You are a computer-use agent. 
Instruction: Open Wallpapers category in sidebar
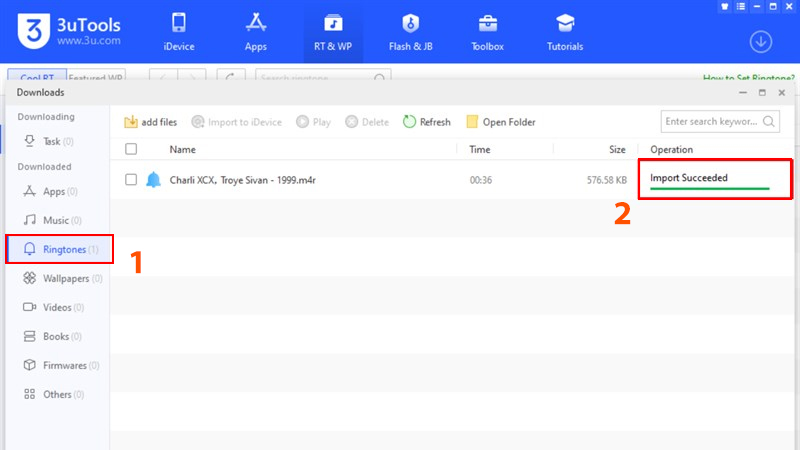pos(62,279)
